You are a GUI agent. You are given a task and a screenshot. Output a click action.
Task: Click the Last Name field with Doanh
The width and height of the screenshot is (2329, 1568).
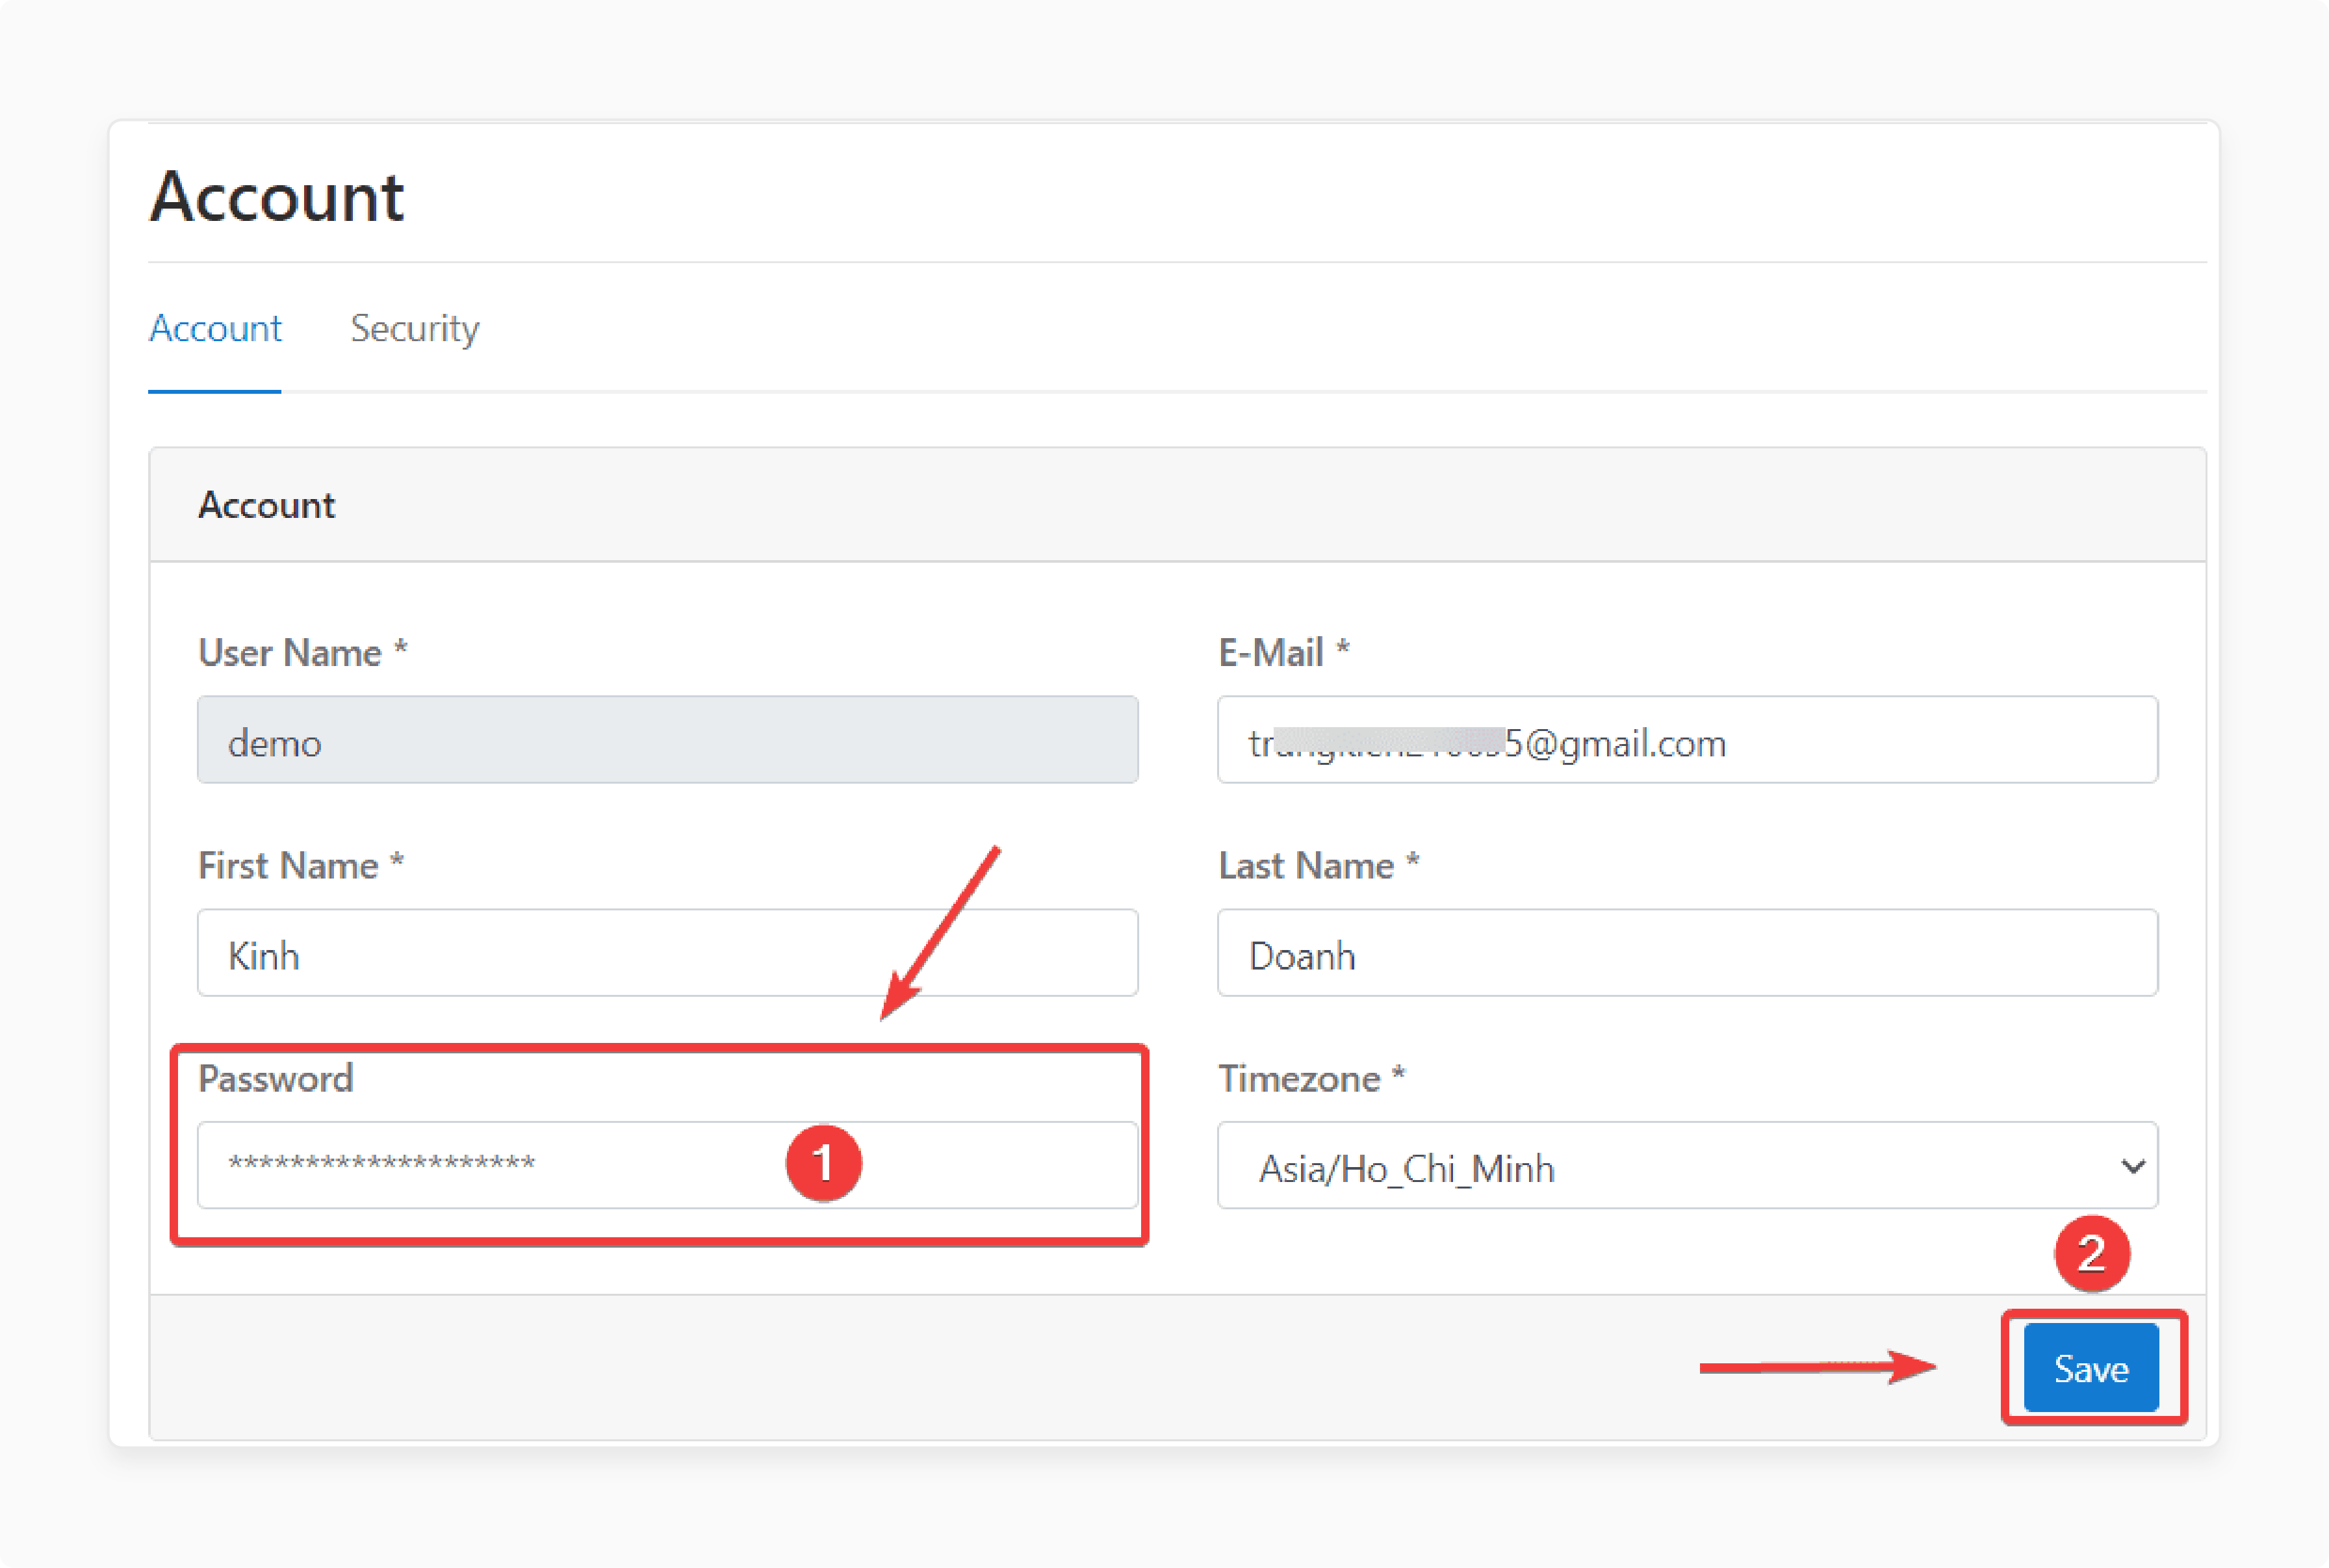1687,952
